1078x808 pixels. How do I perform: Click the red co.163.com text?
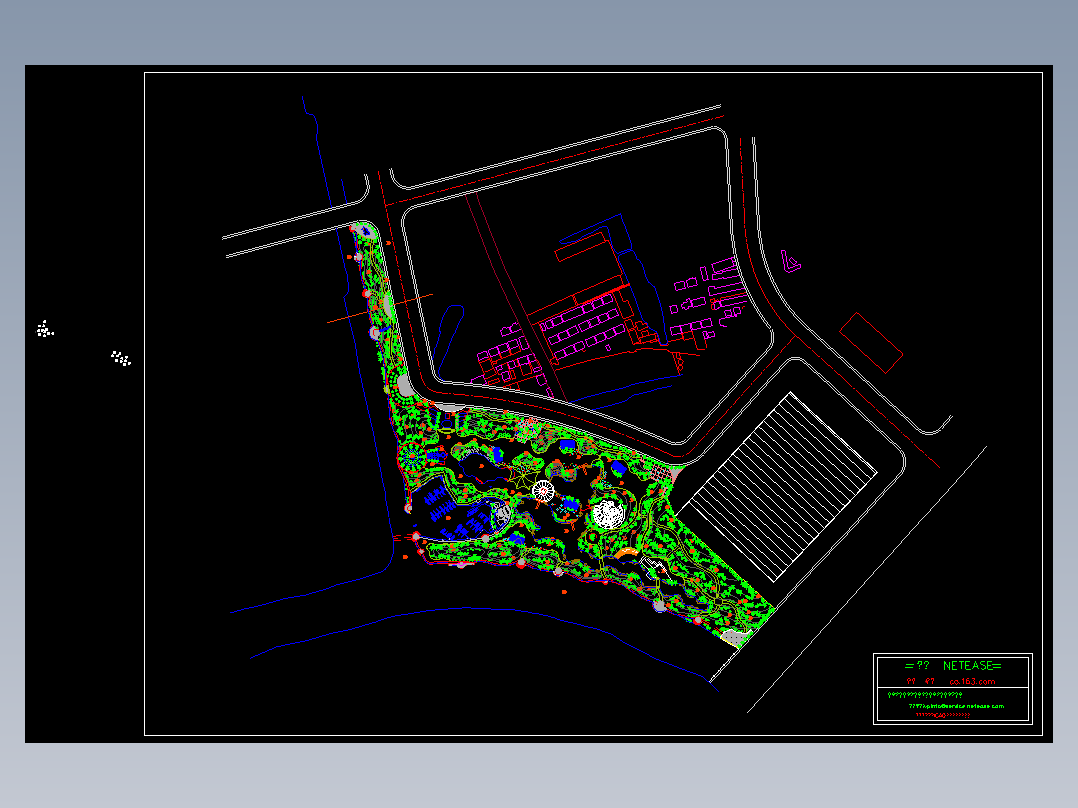click(972, 681)
